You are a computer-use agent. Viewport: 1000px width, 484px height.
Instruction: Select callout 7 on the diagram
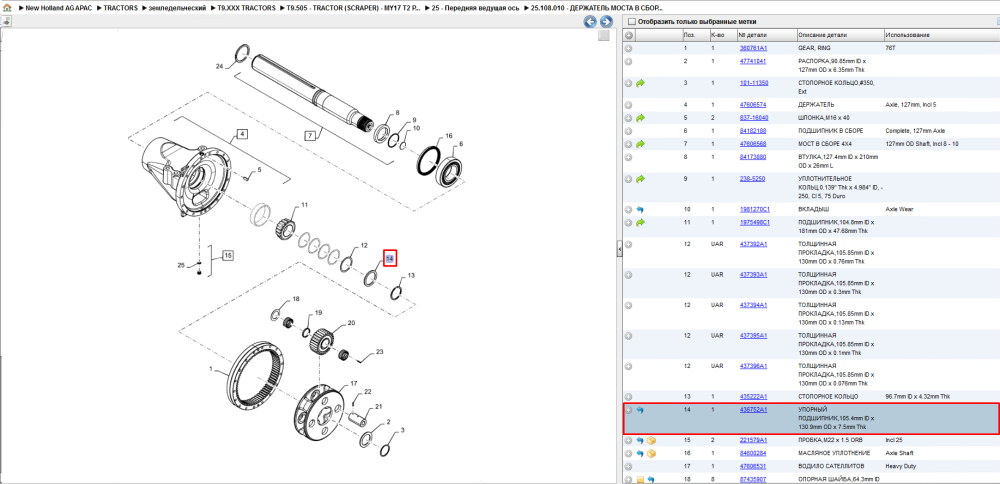click(310, 136)
